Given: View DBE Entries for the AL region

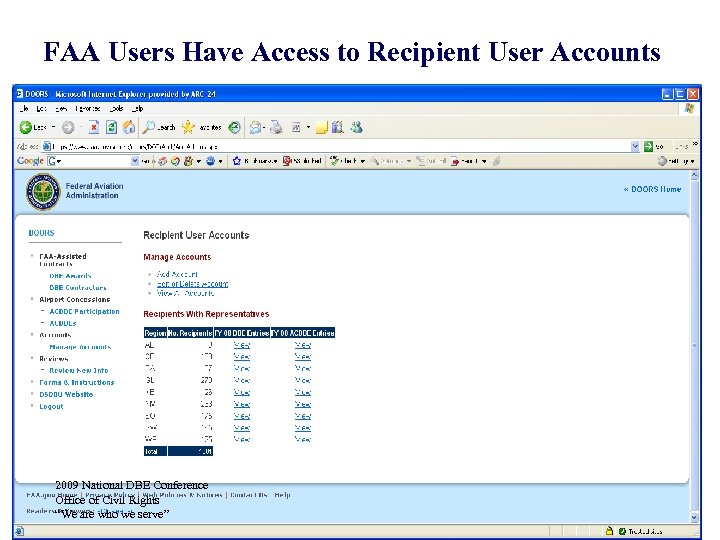Looking at the screenshot, I should [242, 345].
